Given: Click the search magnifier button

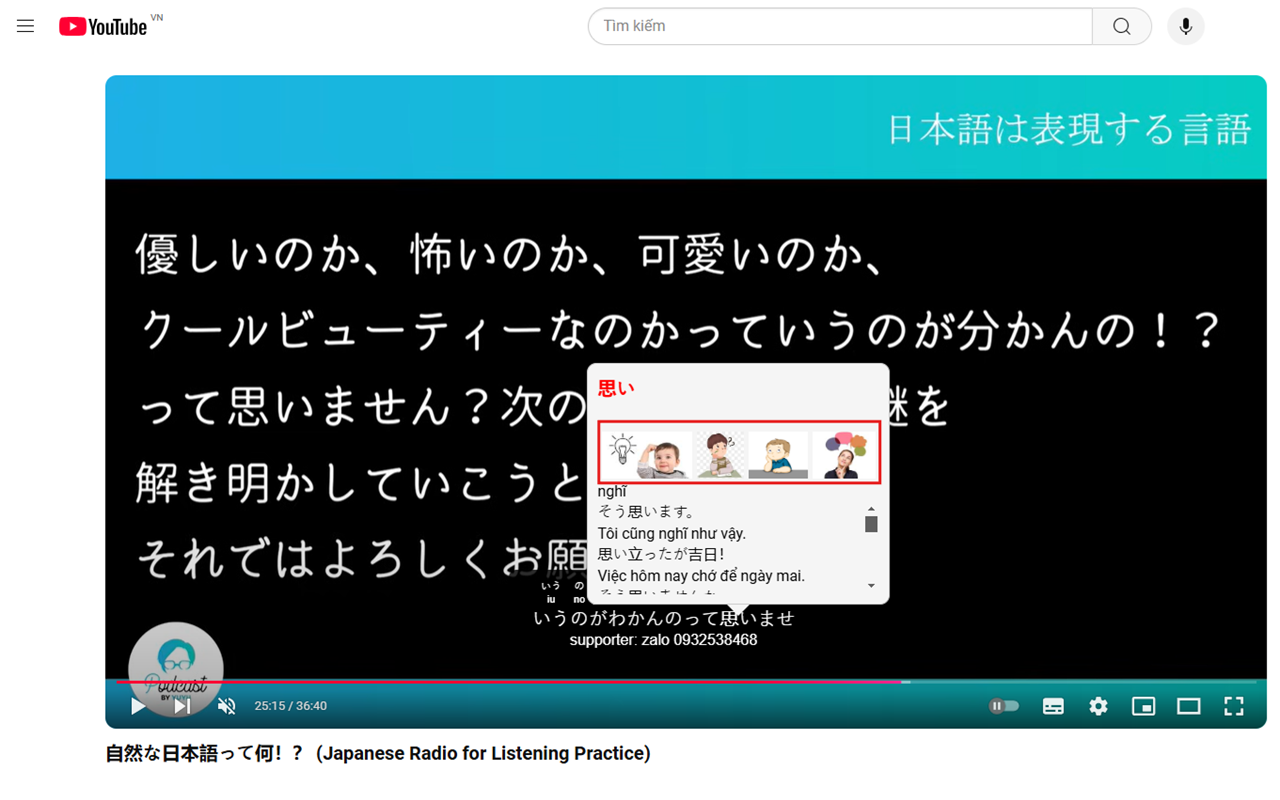Looking at the screenshot, I should point(1120,26).
